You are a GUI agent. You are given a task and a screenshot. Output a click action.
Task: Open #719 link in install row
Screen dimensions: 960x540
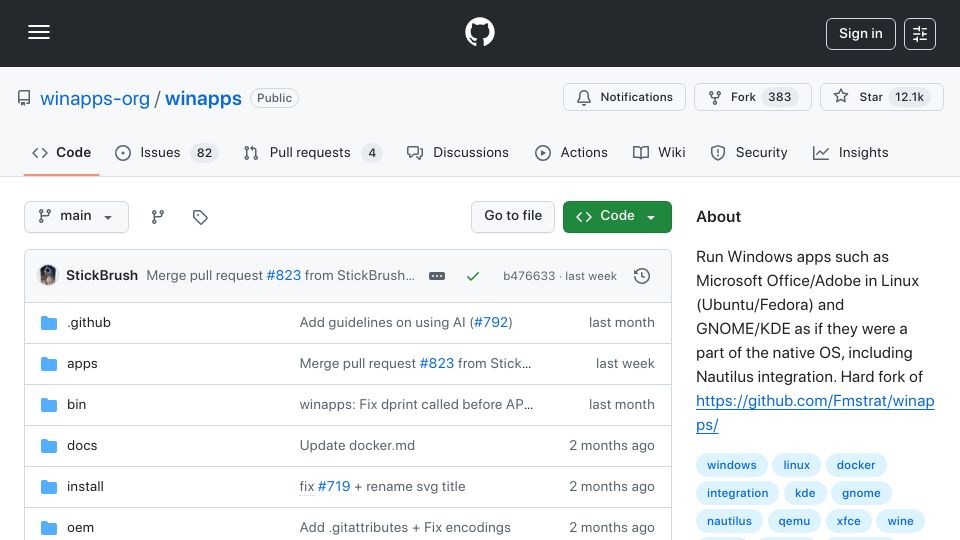[334, 487]
